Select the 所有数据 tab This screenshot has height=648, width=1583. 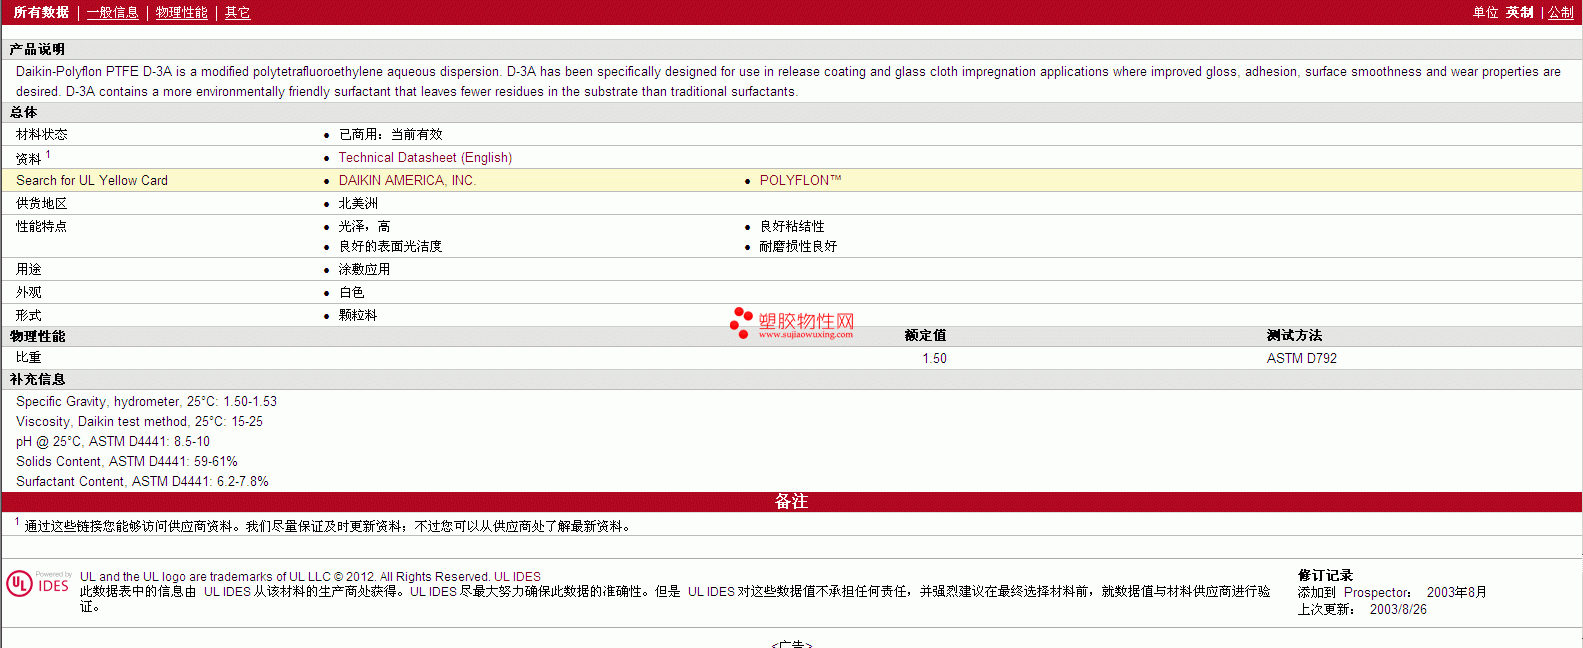coord(41,13)
